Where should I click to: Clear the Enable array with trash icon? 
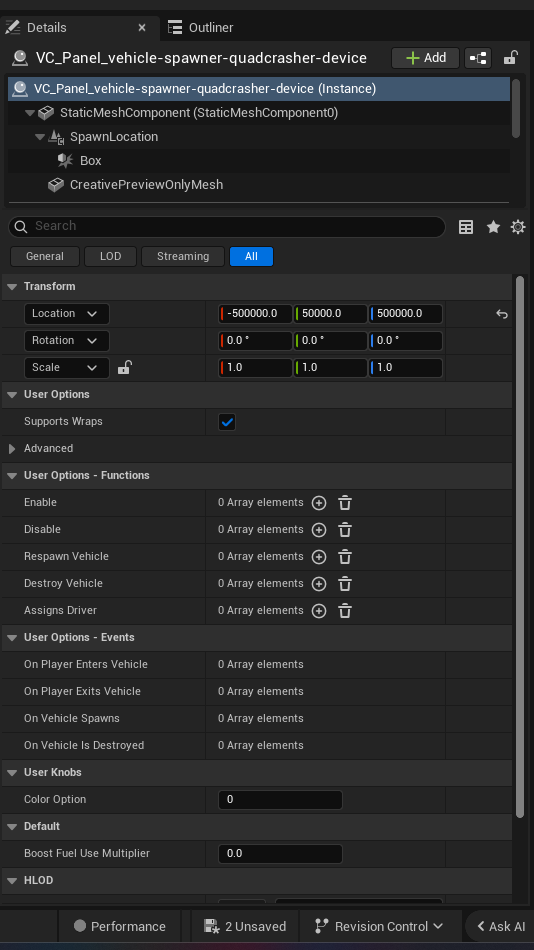click(x=345, y=503)
